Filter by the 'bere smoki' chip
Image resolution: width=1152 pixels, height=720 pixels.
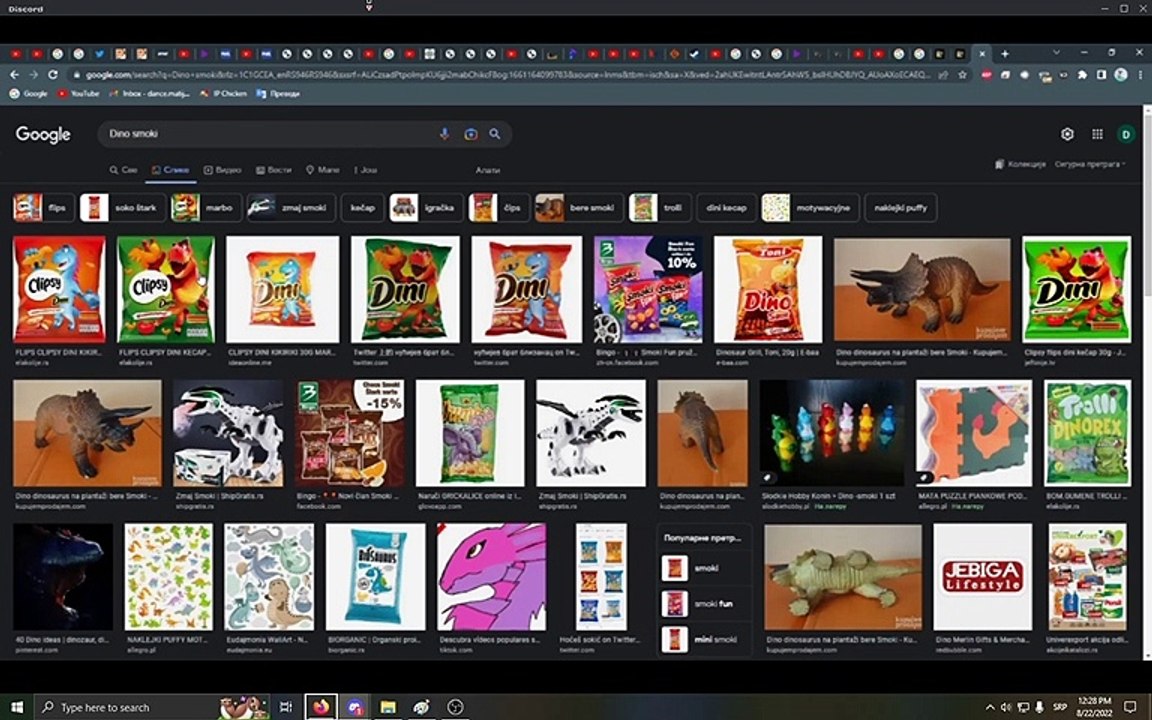tap(579, 208)
